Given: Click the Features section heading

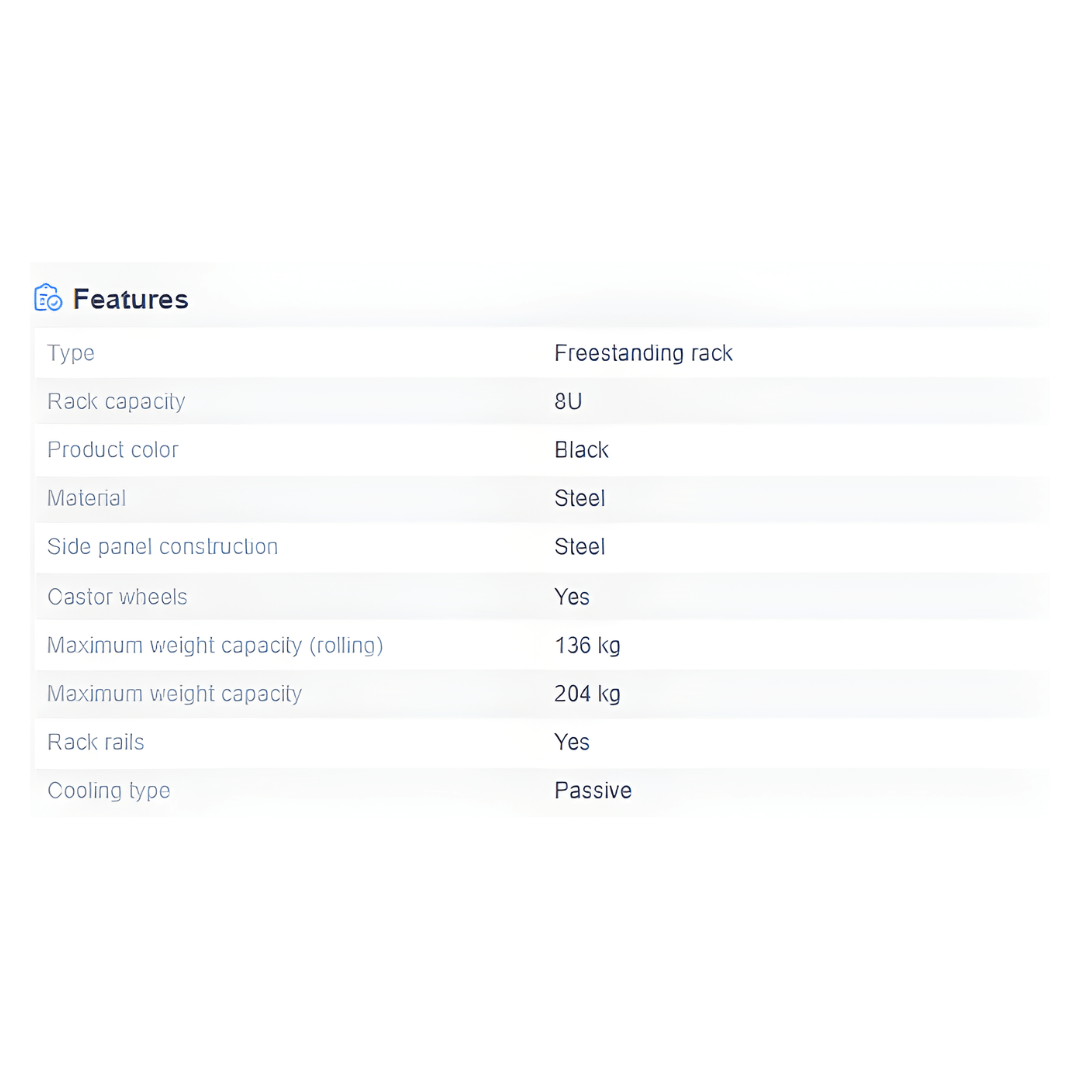Looking at the screenshot, I should [x=131, y=299].
